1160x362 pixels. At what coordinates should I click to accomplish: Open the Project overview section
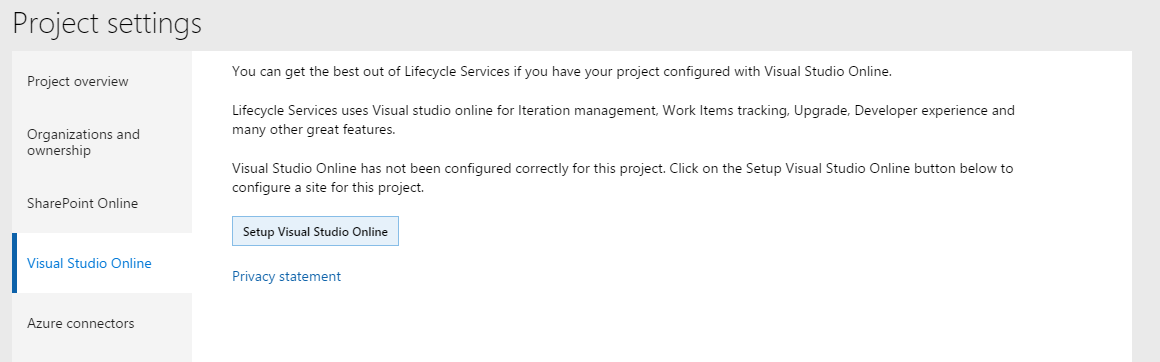pyautogui.click(x=102, y=81)
